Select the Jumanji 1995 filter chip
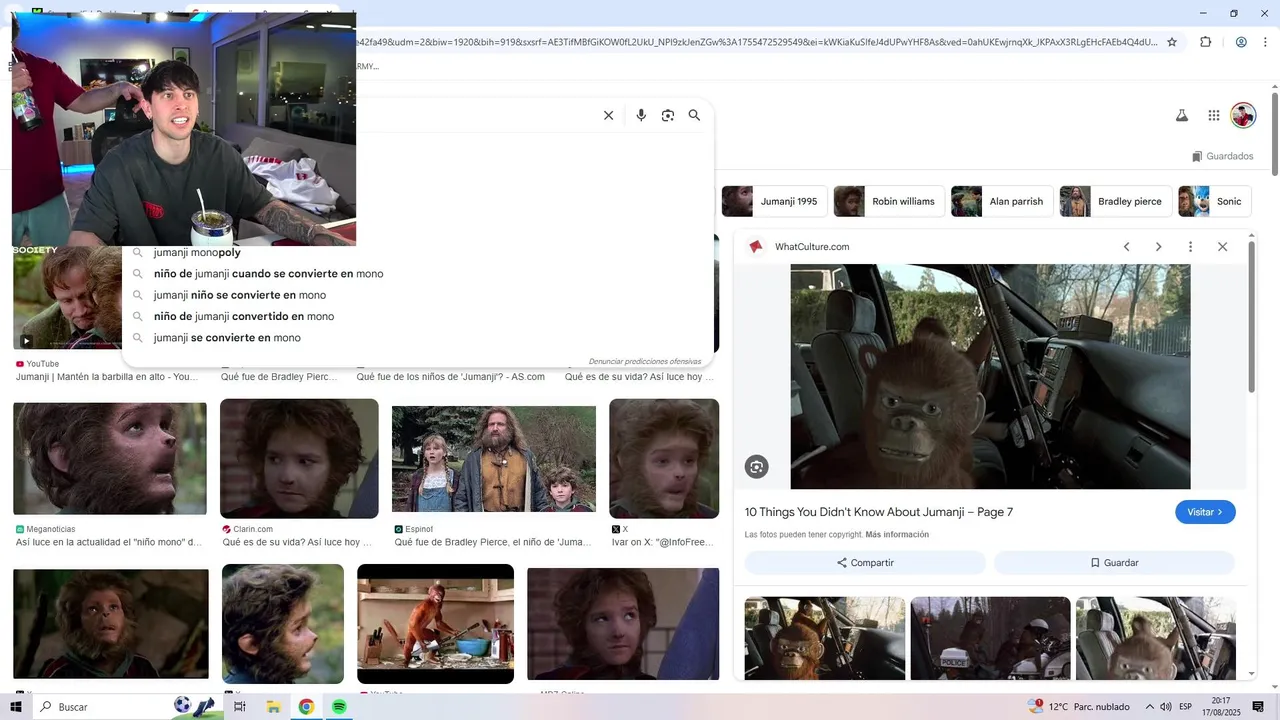 [x=775, y=201]
